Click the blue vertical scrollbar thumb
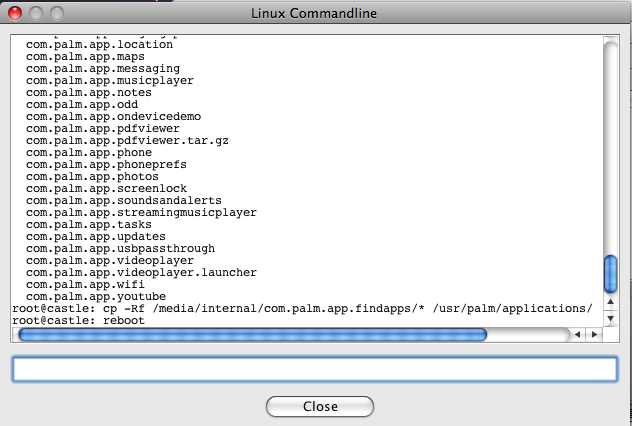The width and height of the screenshot is (632, 426). tap(611, 274)
